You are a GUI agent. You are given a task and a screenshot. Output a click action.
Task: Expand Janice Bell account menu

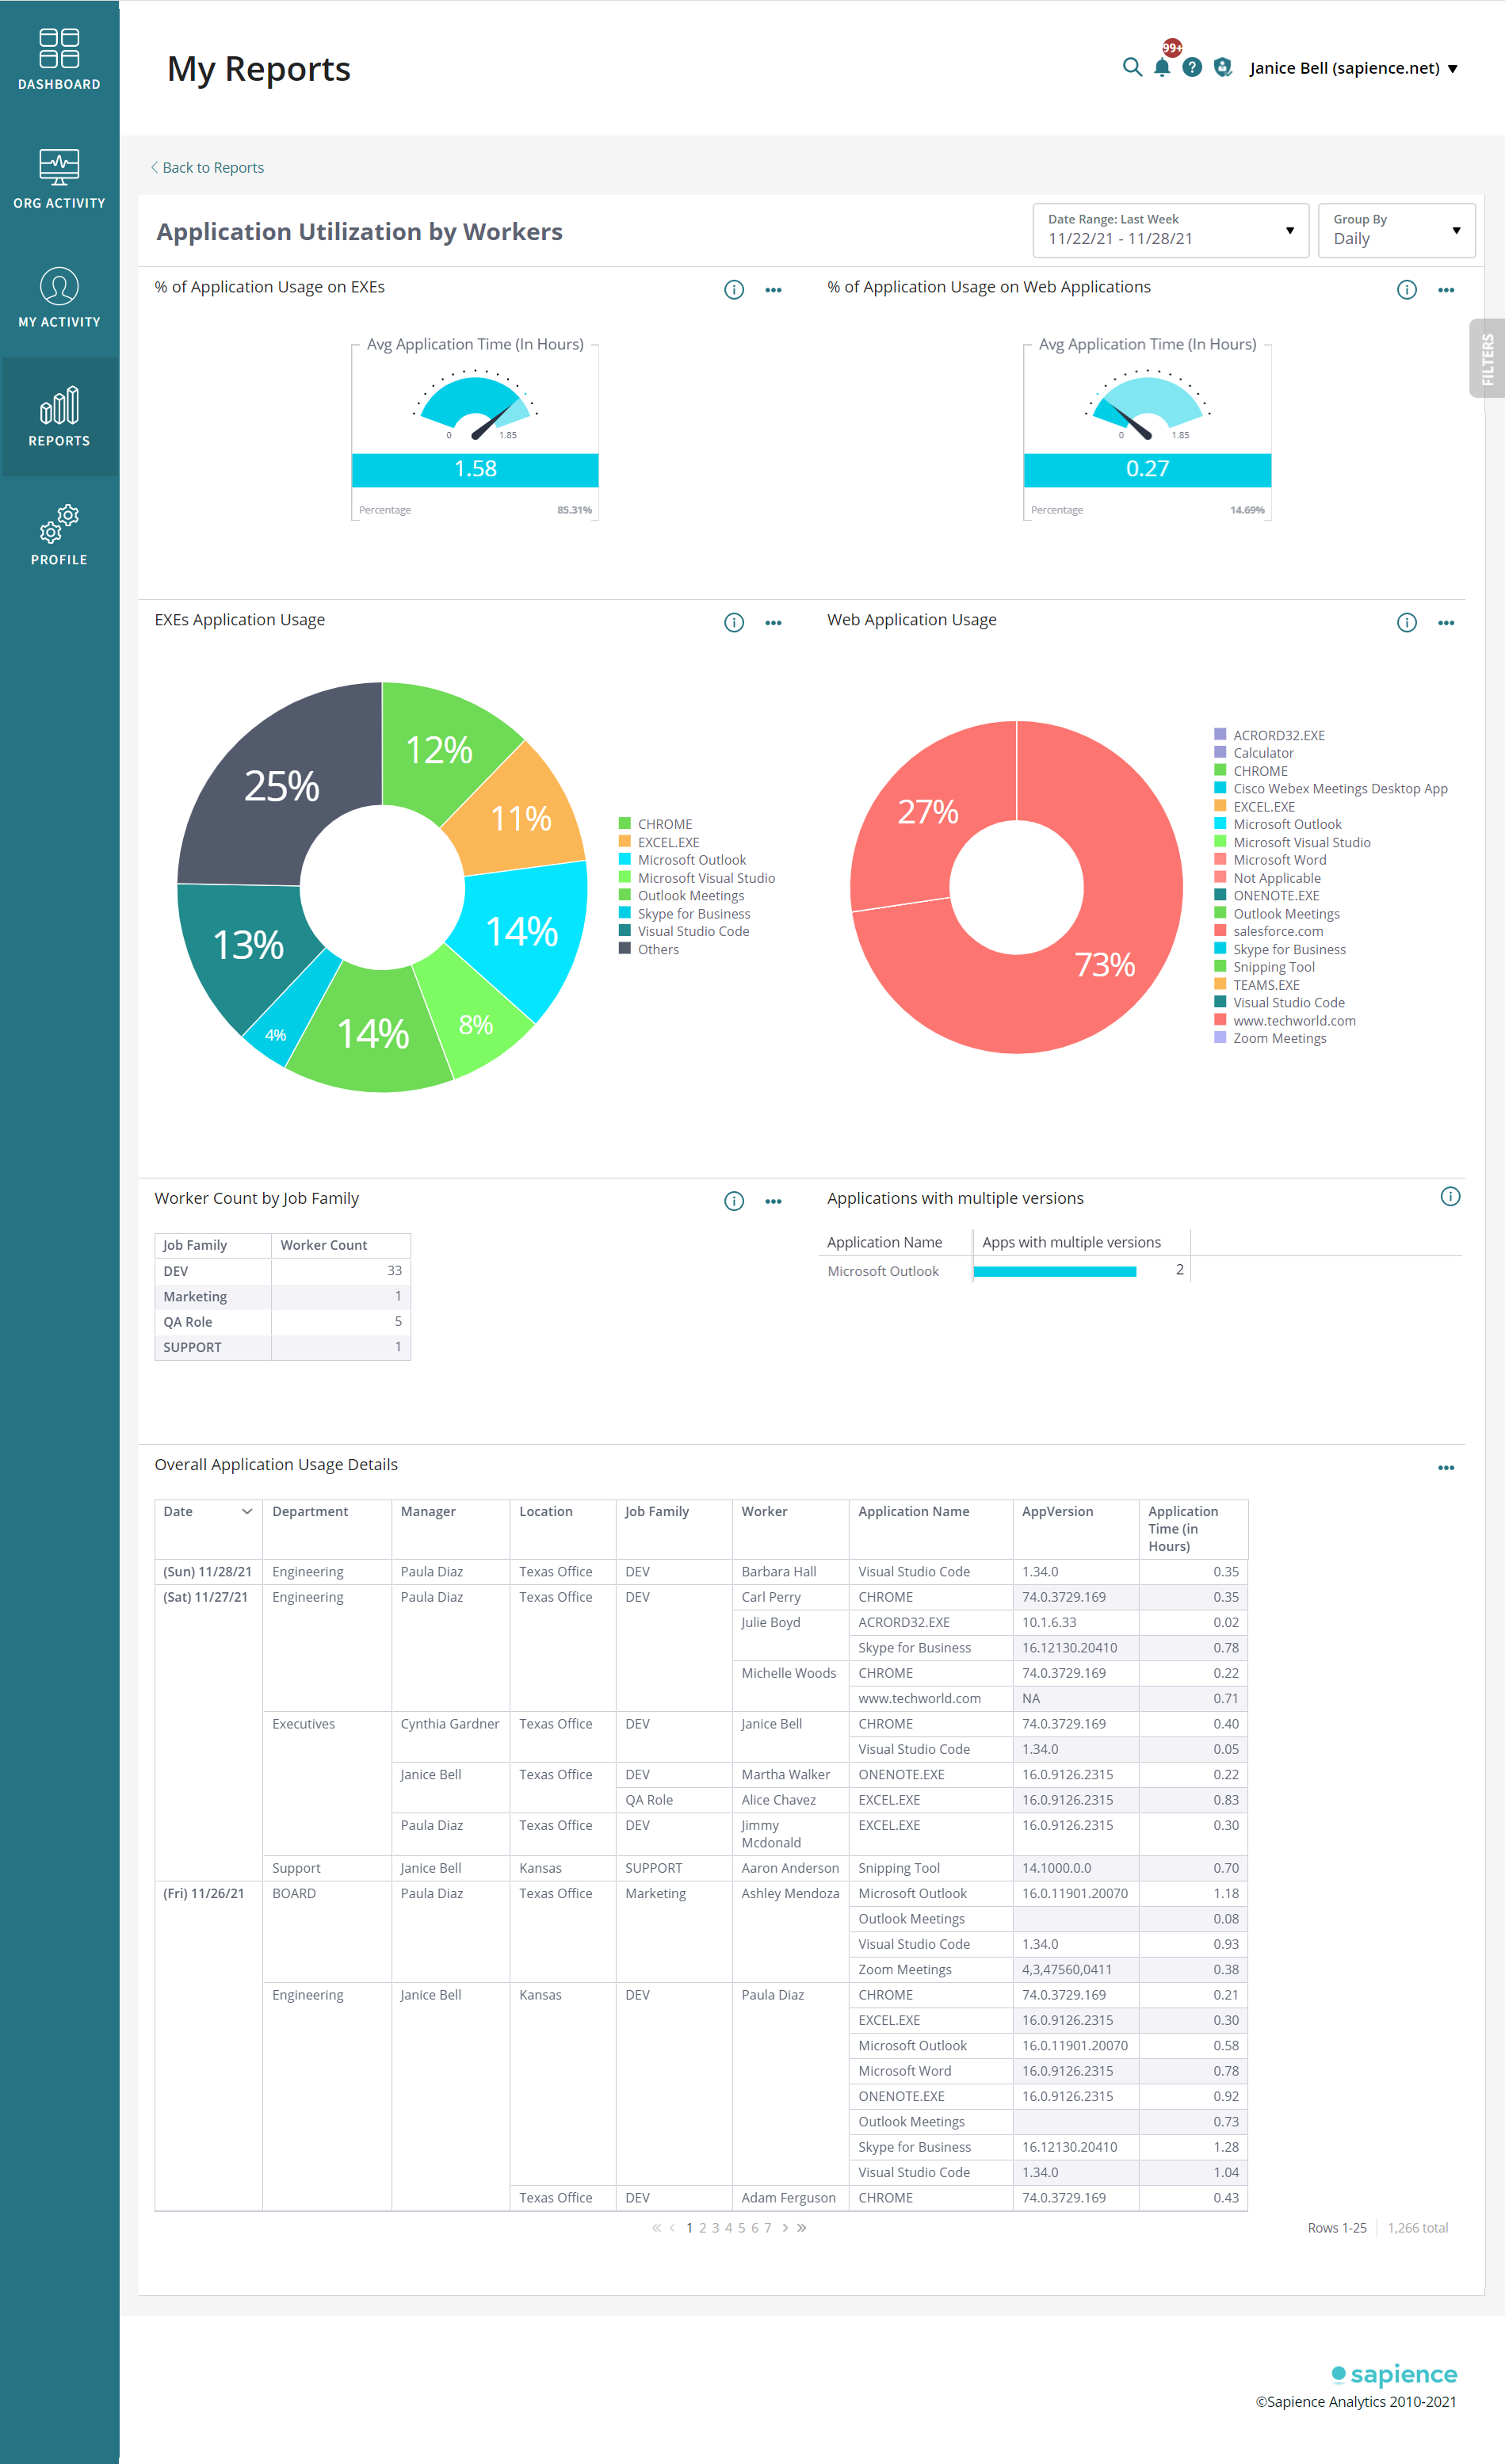(1354, 68)
